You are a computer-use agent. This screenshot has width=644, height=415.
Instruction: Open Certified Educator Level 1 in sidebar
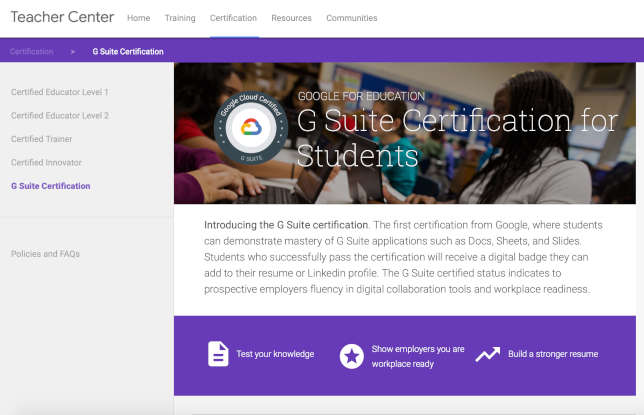pos(60,92)
